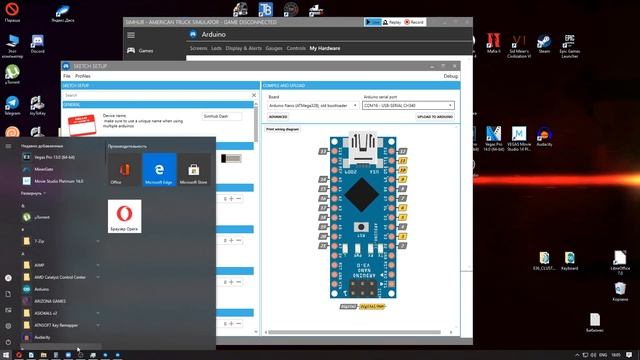The width and height of the screenshot is (640, 360).
Task: Expand the 7-Zip folder in the Start menu
Action: 61,241
